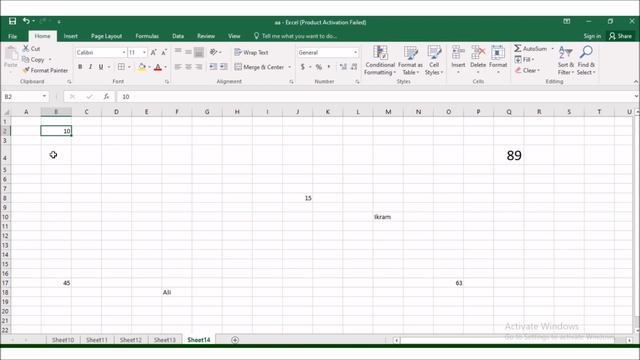
Task: Open the font name Calibri dropdown
Action: (x=124, y=52)
